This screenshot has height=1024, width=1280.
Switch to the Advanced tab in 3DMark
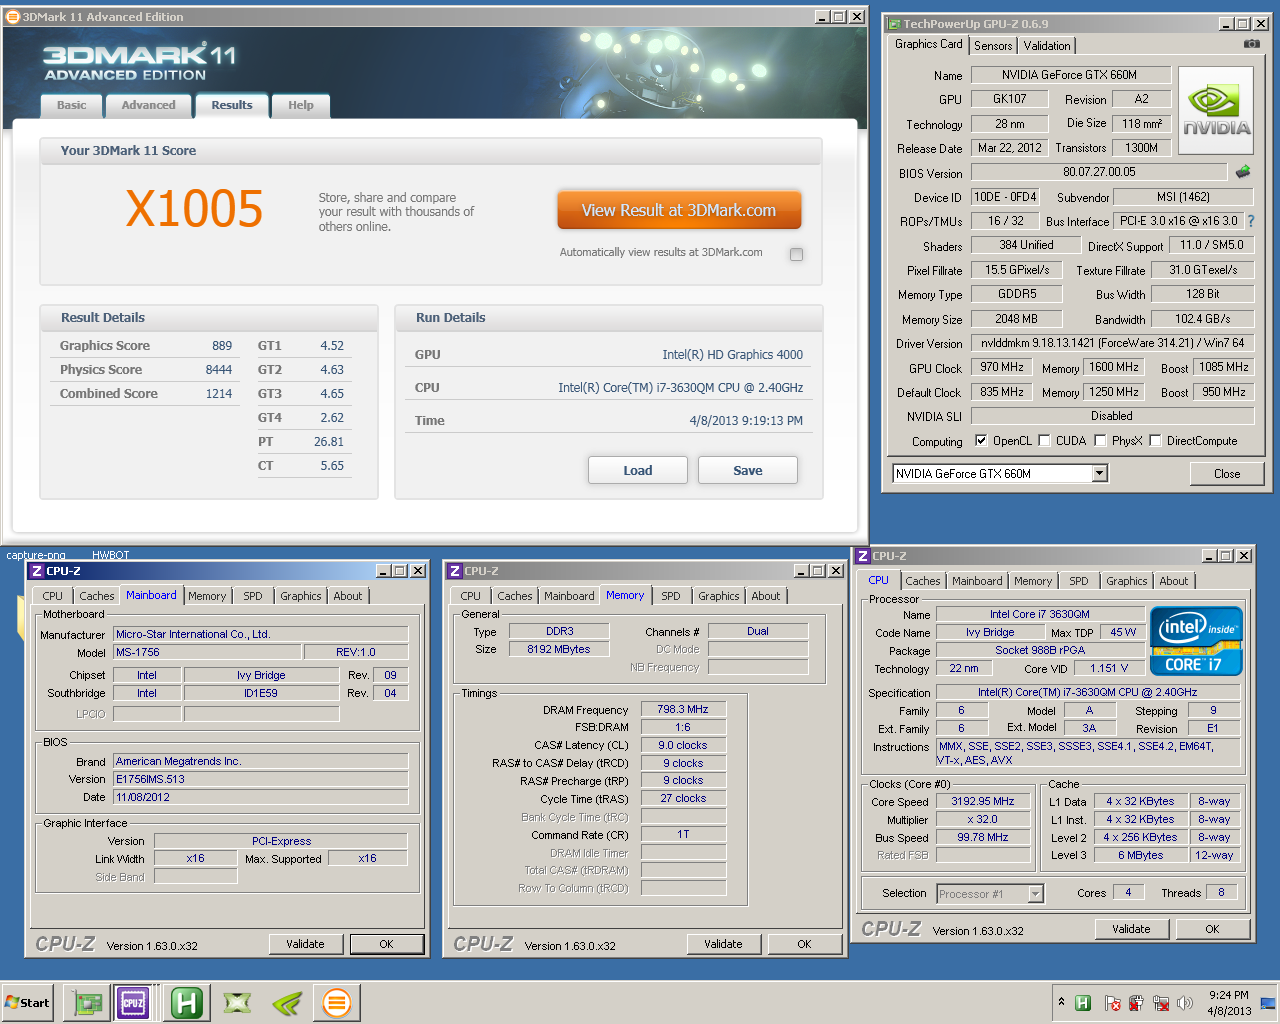(x=148, y=105)
